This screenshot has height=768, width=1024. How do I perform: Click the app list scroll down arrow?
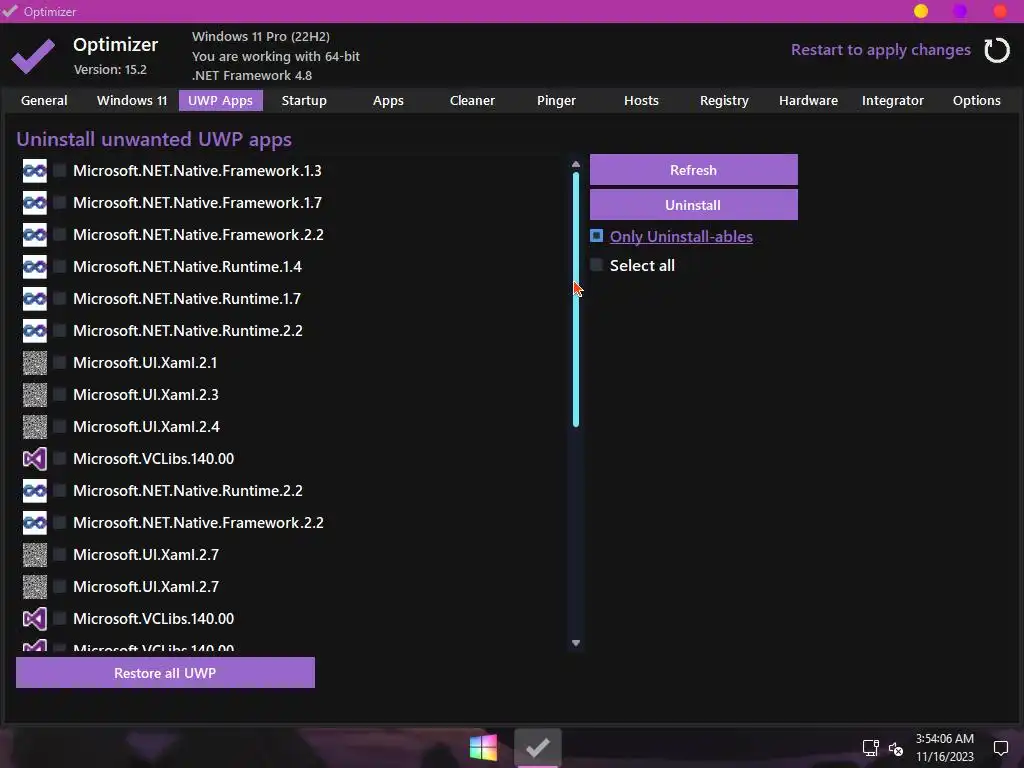pyautogui.click(x=575, y=643)
